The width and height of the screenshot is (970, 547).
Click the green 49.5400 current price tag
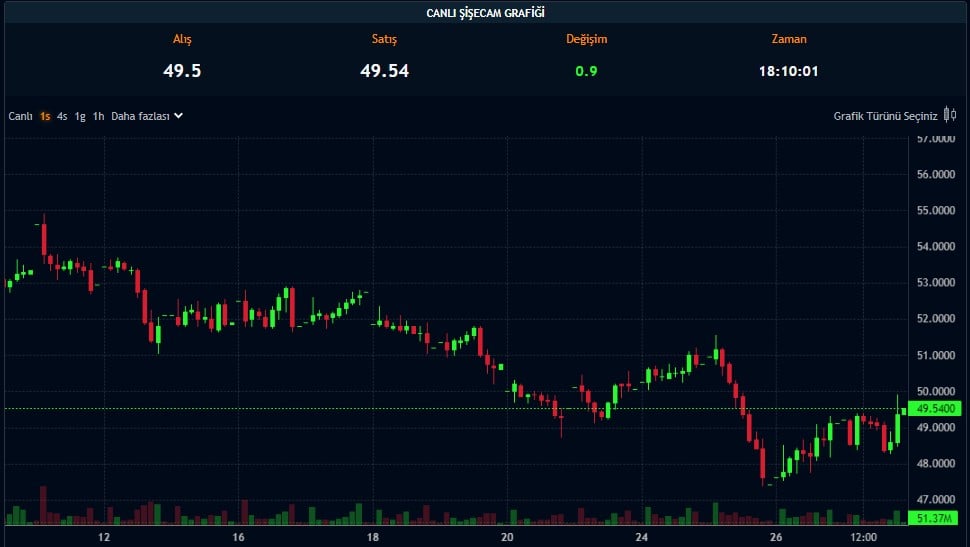[937, 409]
